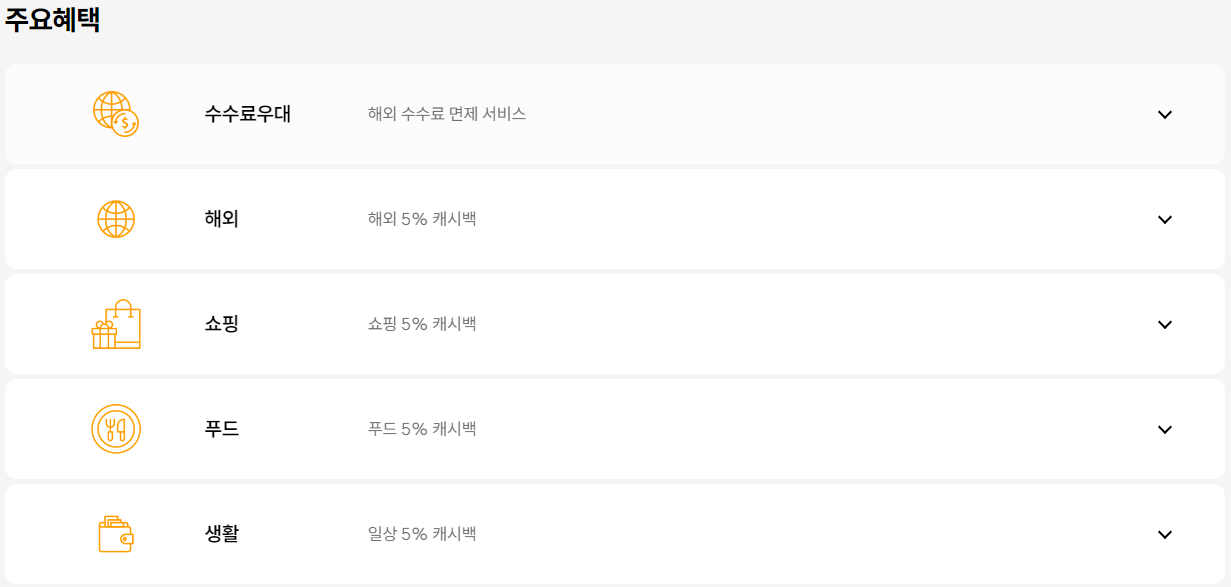Open the 생활 section chevron
The height and width of the screenshot is (587, 1231).
tap(1163, 533)
